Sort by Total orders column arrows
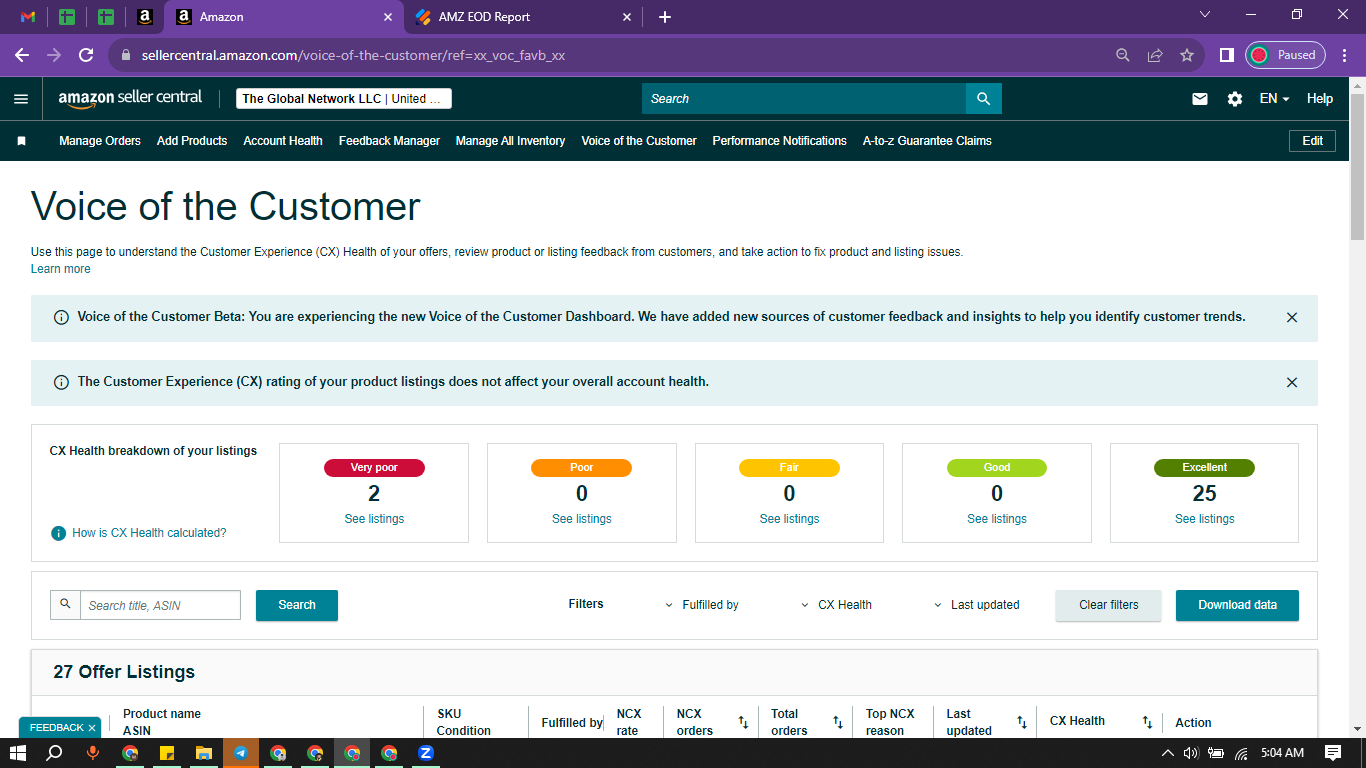Screen dimensions: 1366x768 (838, 722)
